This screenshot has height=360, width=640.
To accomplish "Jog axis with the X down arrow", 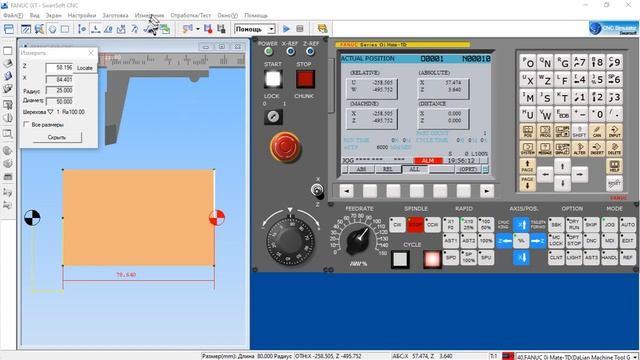I will click(x=521, y=258).
